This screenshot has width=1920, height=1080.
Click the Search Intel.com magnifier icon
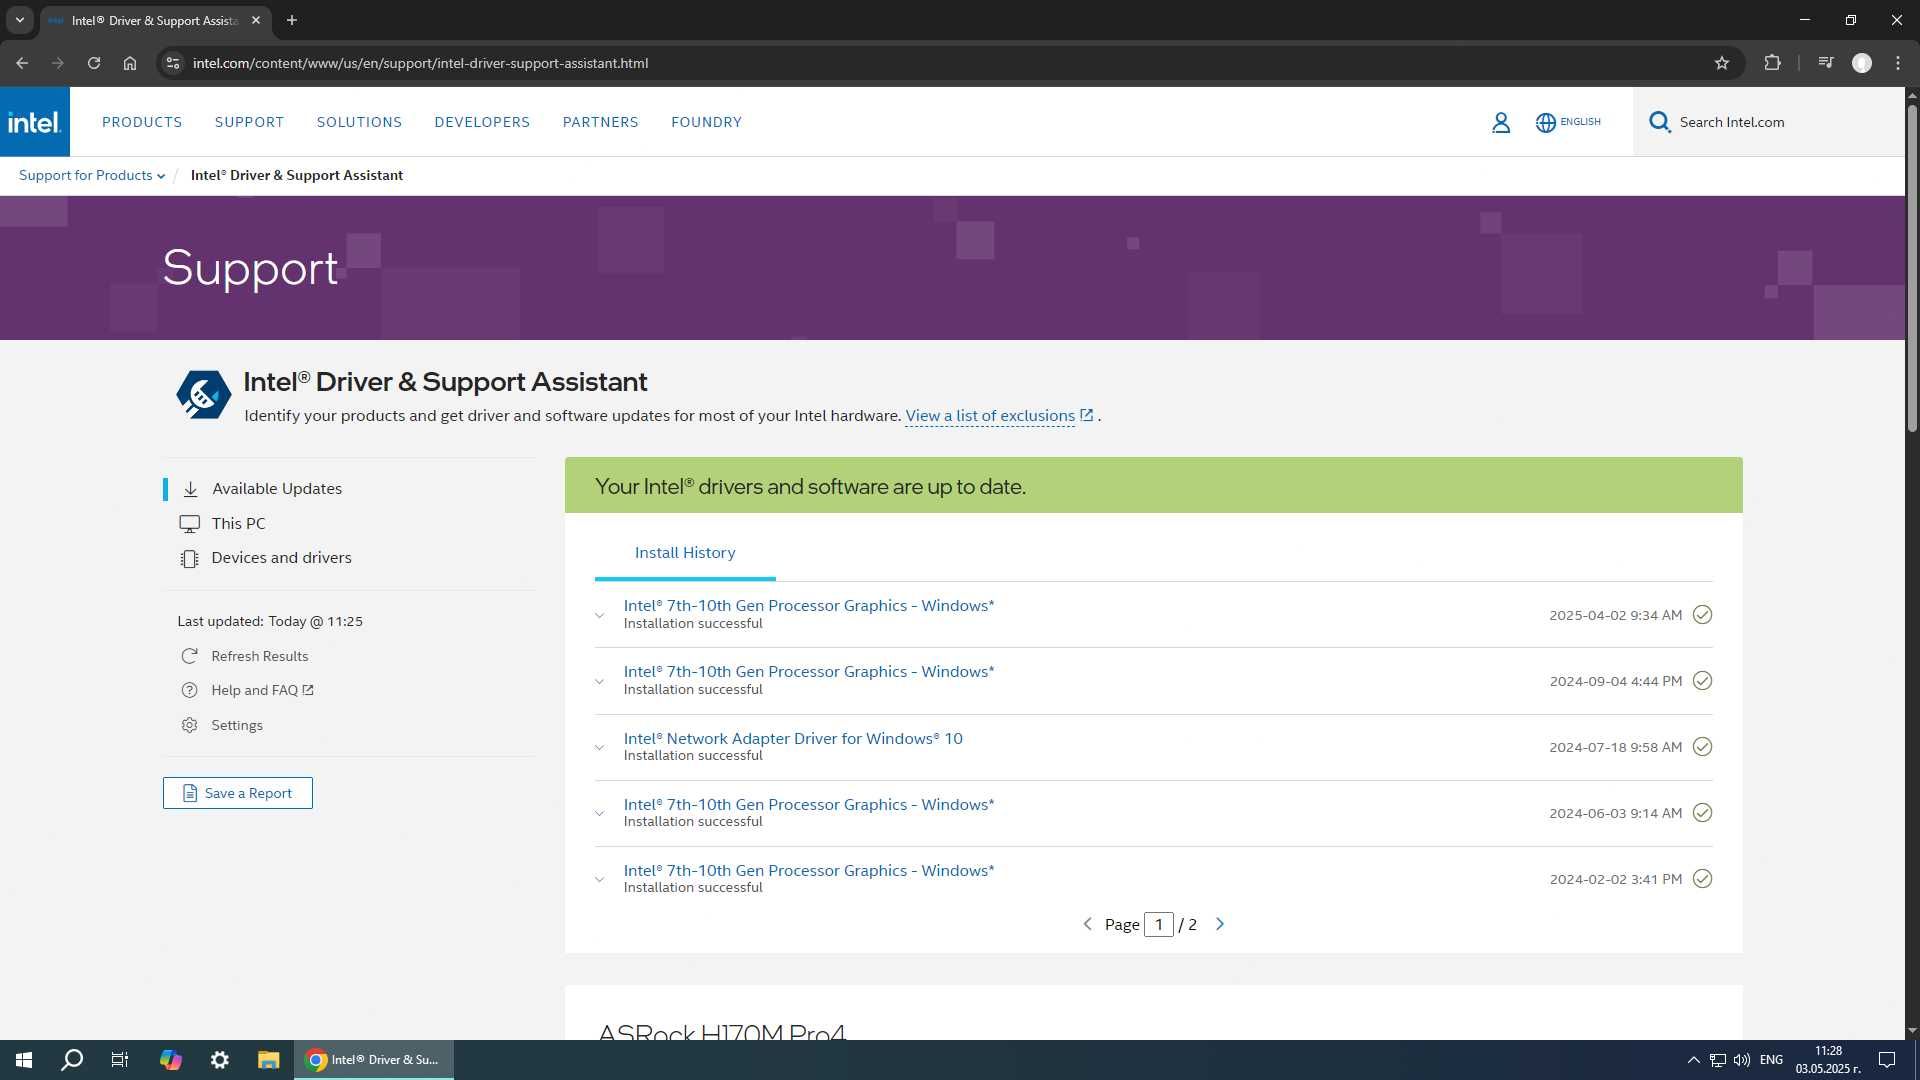coord(1660,122)
